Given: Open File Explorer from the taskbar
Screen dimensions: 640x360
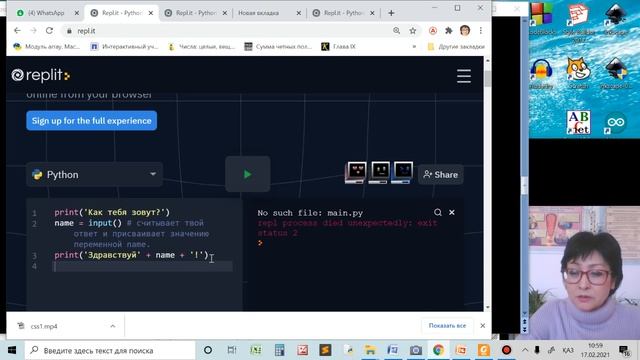Looking at the screenshot, I should 370,350.
